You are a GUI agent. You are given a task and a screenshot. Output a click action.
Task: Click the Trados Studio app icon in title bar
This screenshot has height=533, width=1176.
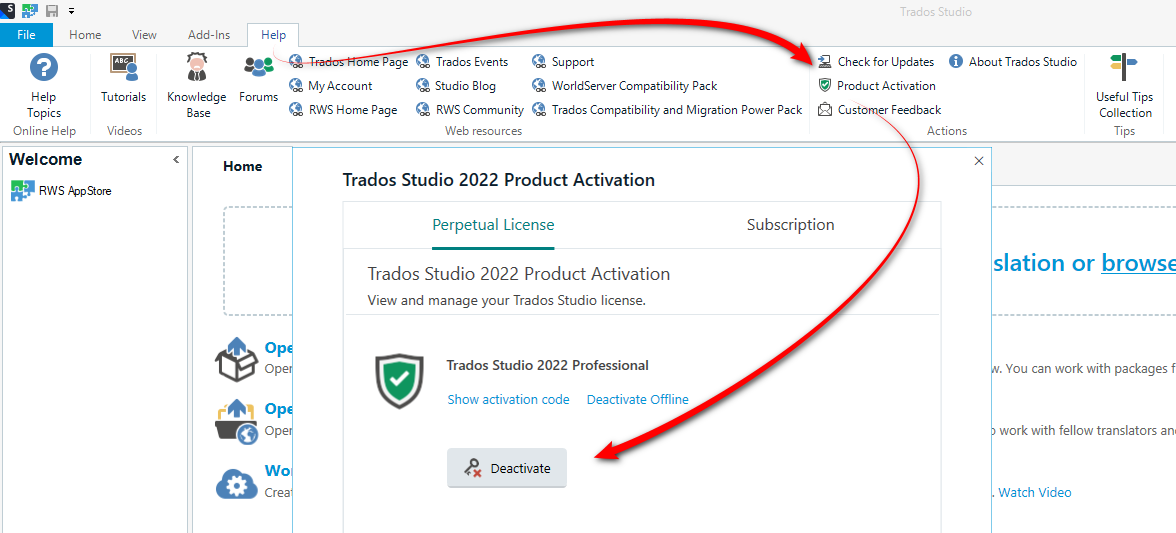[8, 10]
